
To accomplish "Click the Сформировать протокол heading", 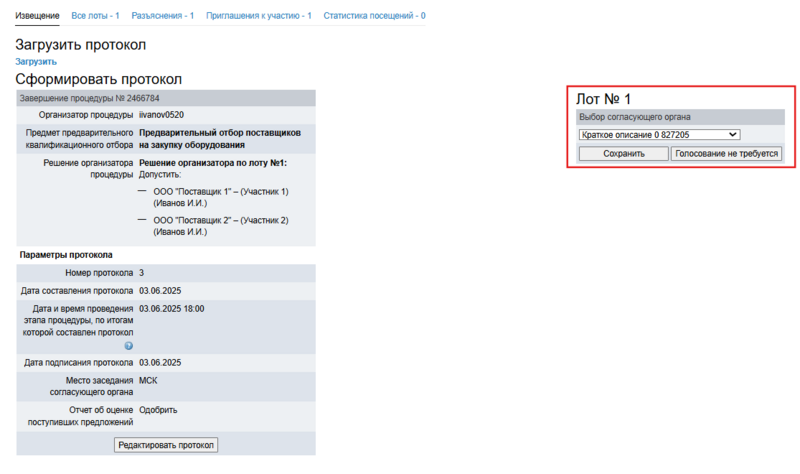I will click(98, 78).
